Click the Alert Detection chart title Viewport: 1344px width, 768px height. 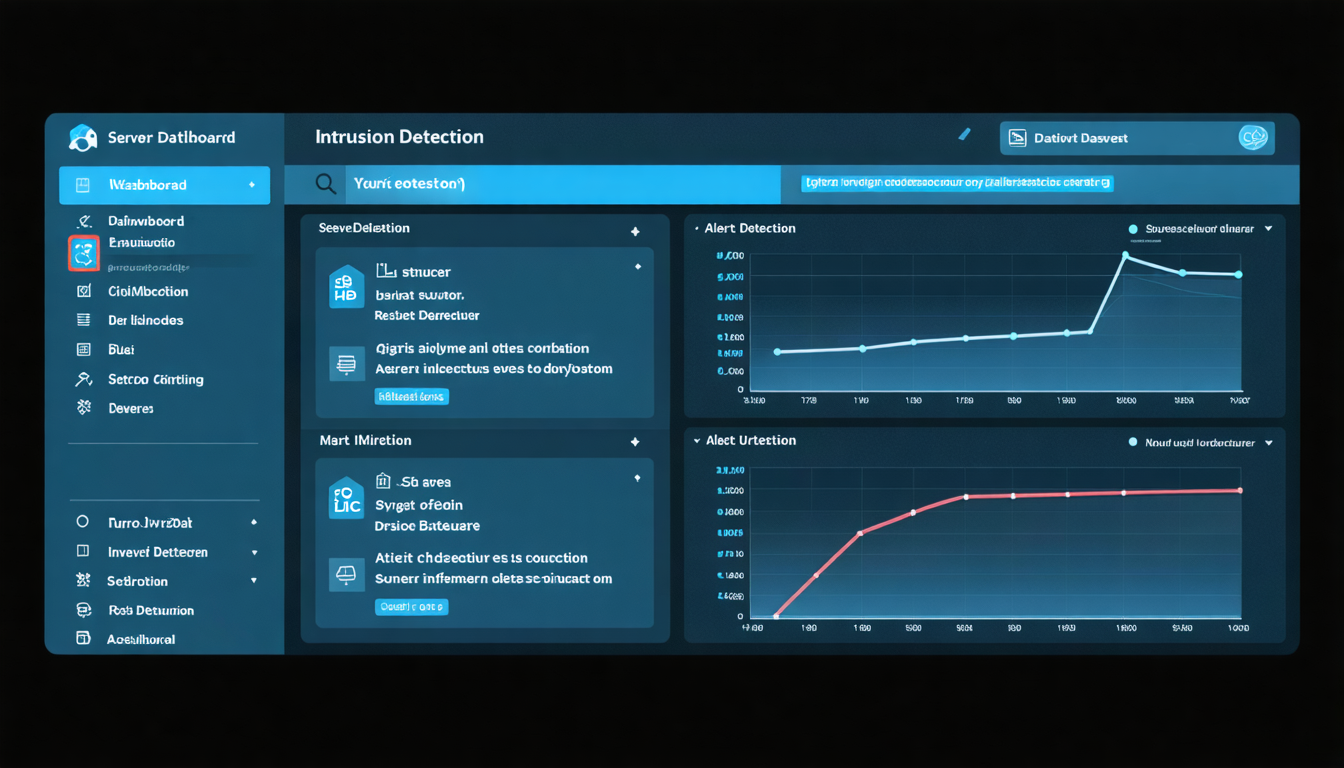pos(750,228)
